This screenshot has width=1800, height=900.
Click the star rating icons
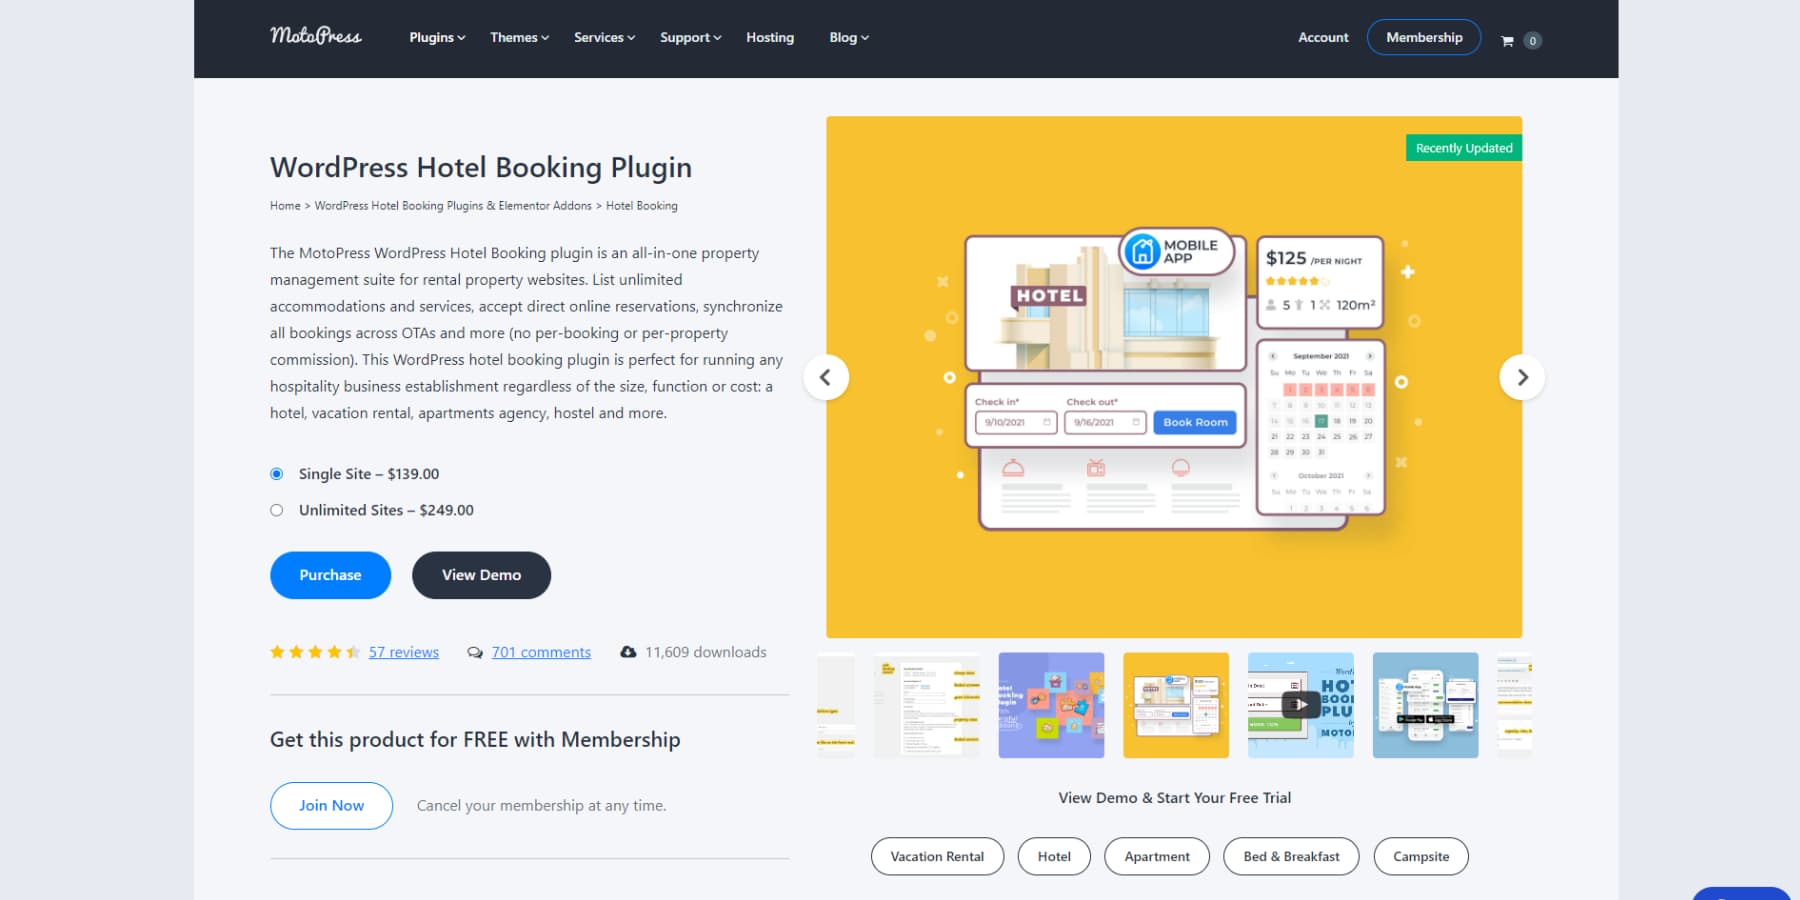coord(315,652)
